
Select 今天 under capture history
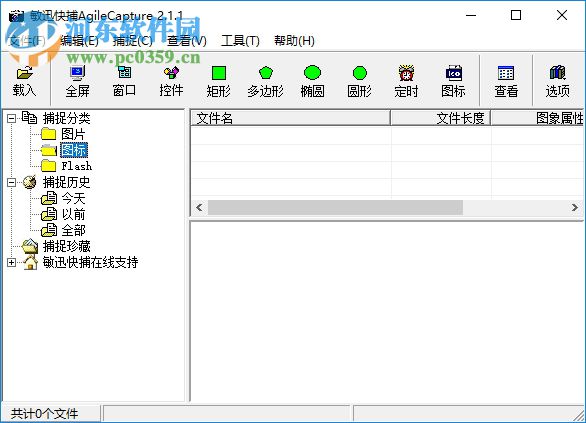tap(73, 198)
